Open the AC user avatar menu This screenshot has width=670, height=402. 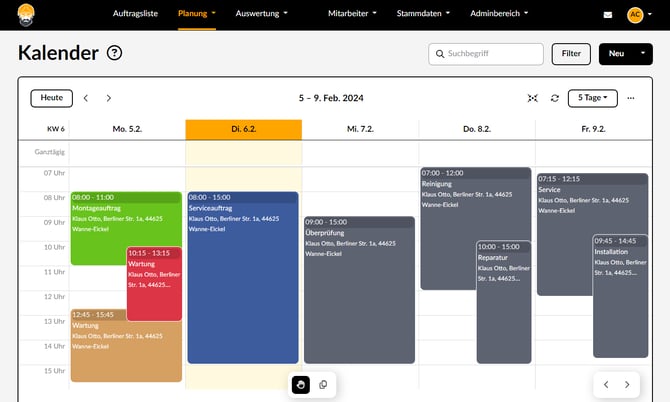(638, 15)
